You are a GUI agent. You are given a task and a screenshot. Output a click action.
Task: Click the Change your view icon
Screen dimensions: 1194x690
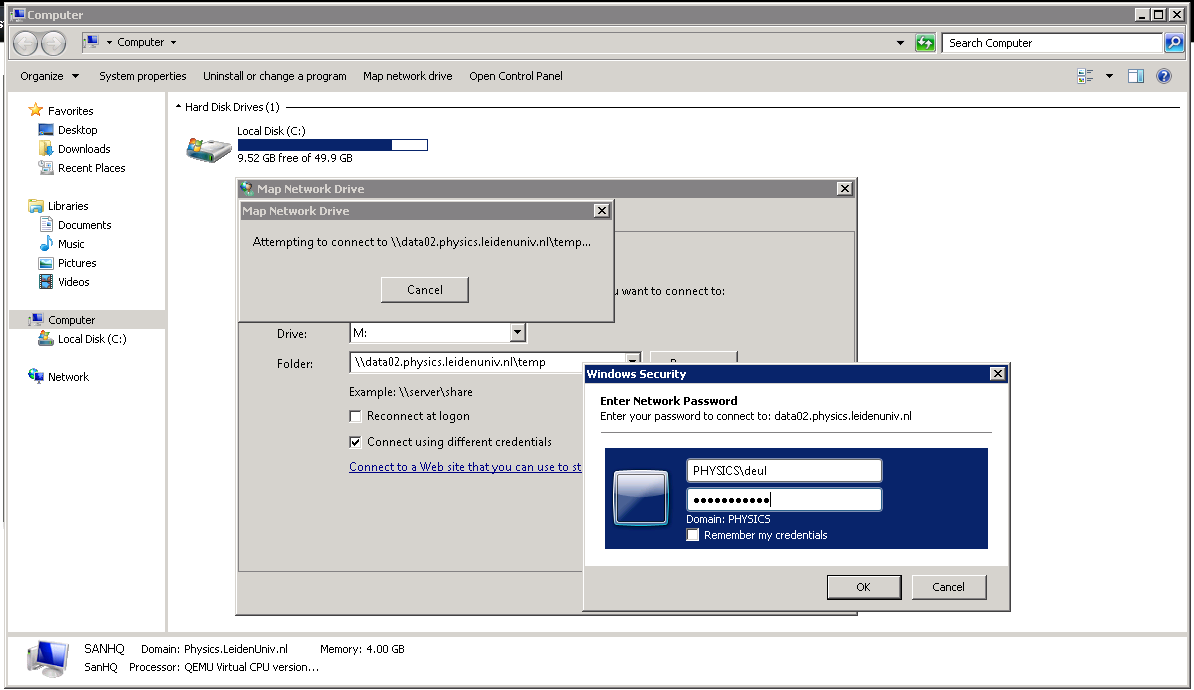pyautogui.click(x=1086, y=76)
